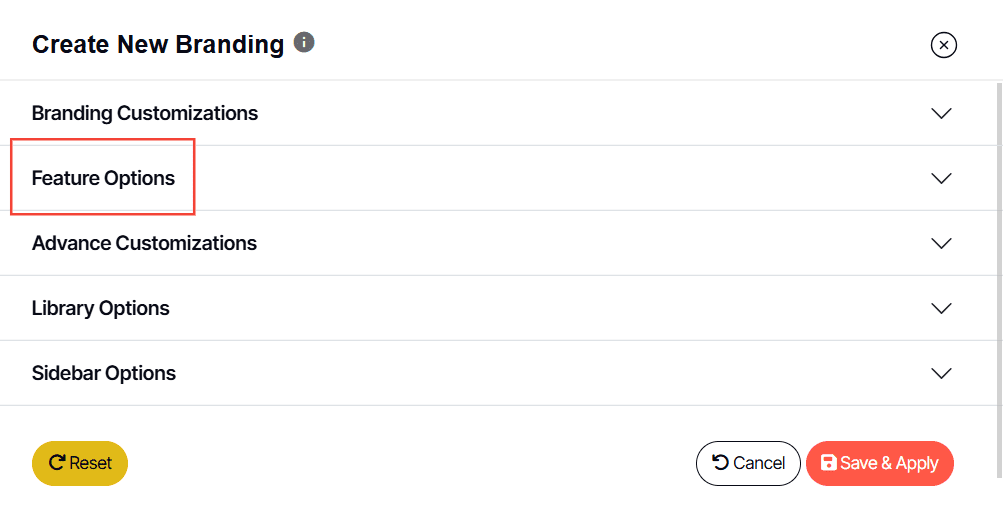
Task: Select the Feature Options section heading
Action: point(103,178)
